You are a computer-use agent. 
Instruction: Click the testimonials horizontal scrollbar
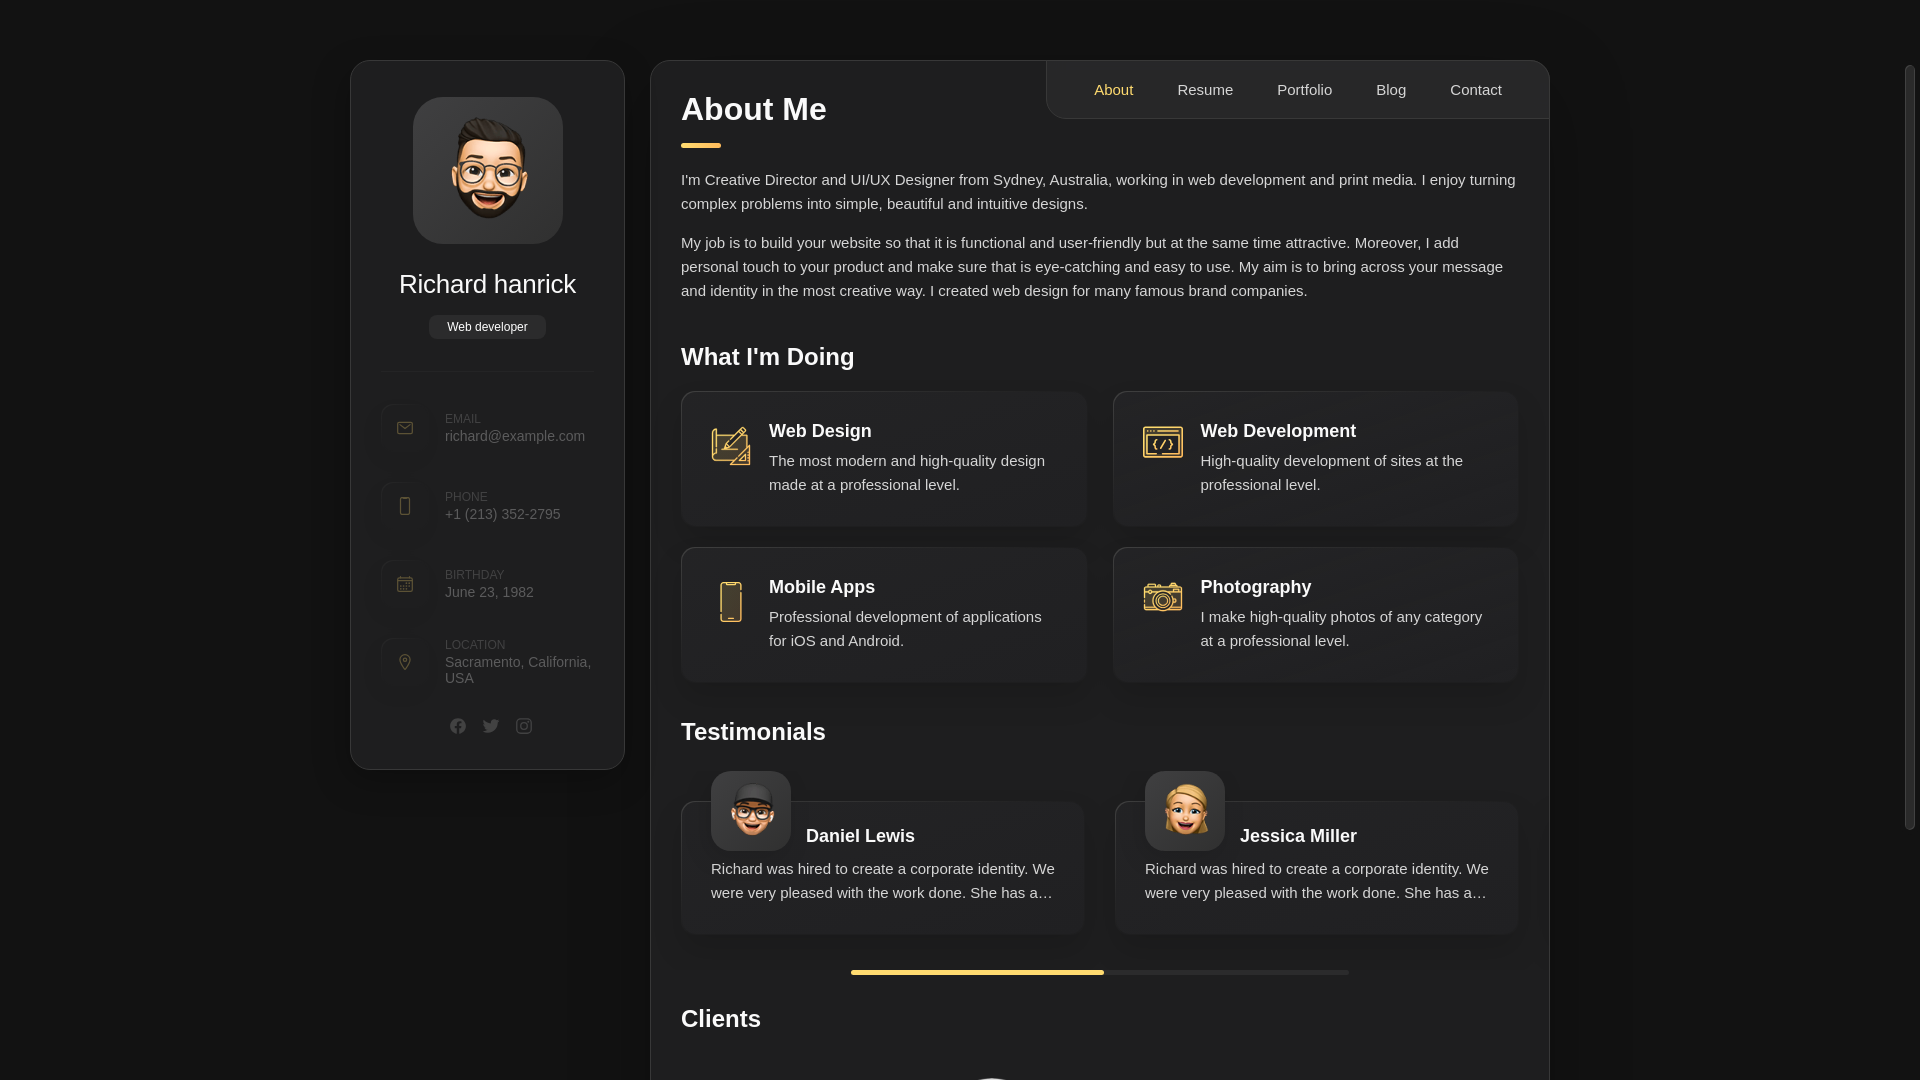coord(1100,972)
